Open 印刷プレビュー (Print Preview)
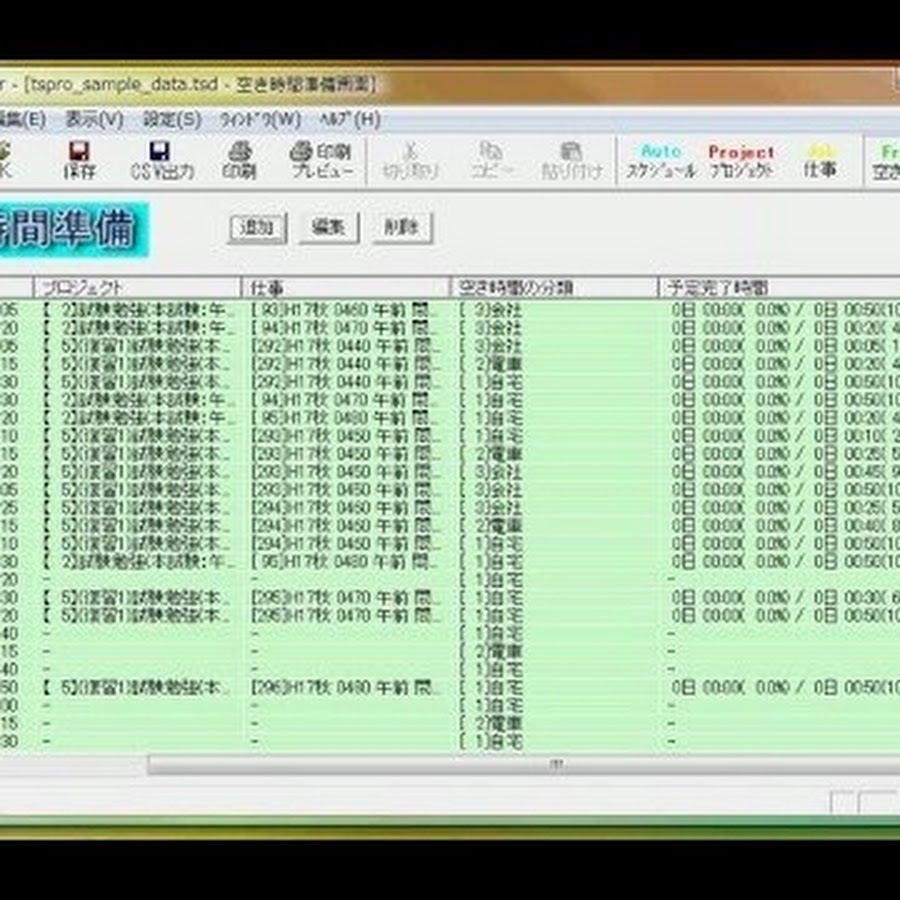 pos(322,159)
